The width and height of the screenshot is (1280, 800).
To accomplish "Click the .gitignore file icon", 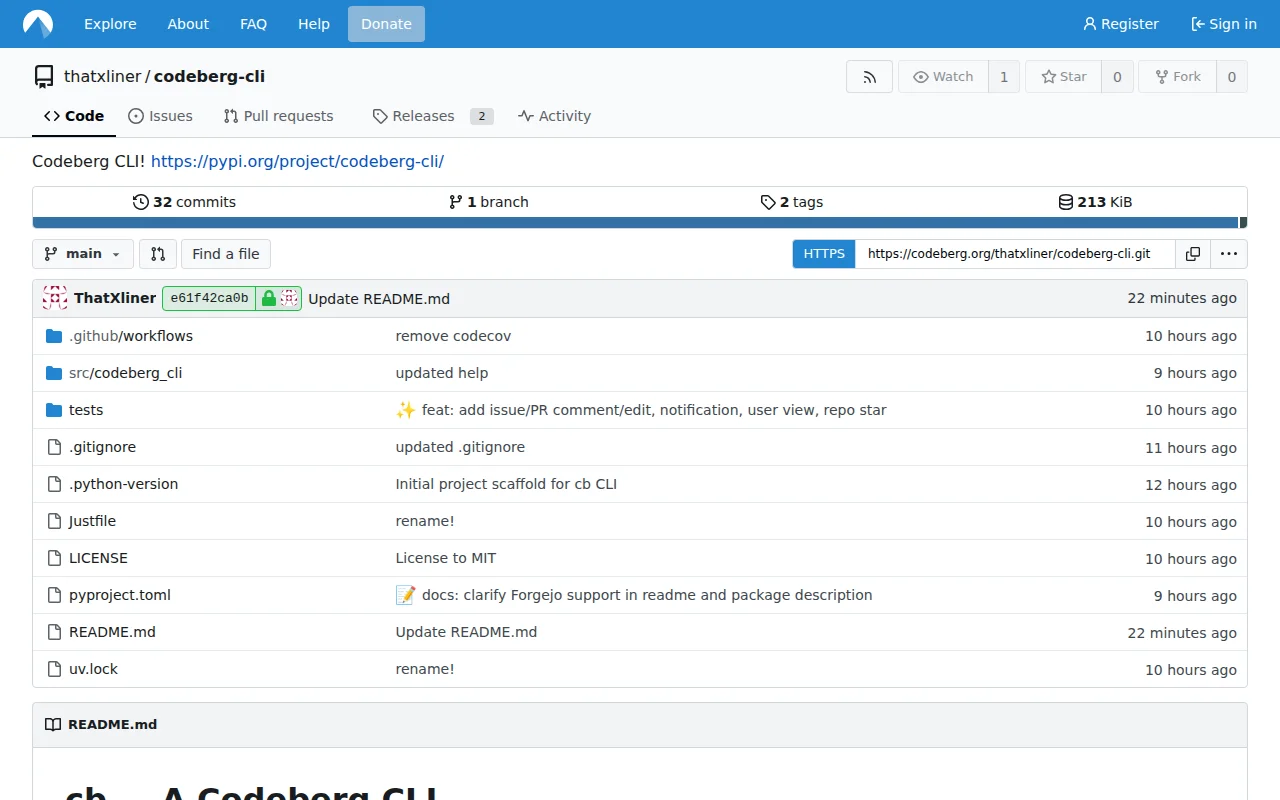I will [x=54, y=447].
